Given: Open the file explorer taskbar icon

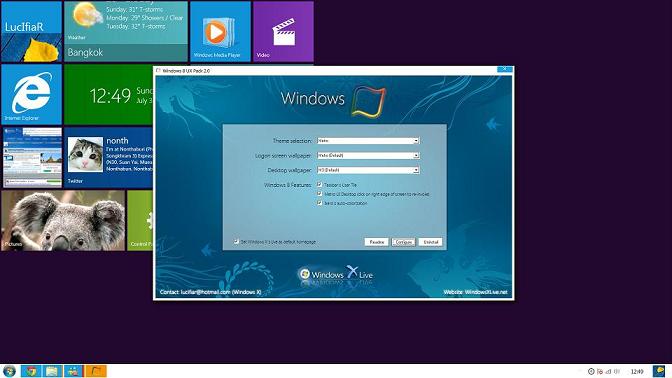Looking at the screenshot, I should pos(52,371).
